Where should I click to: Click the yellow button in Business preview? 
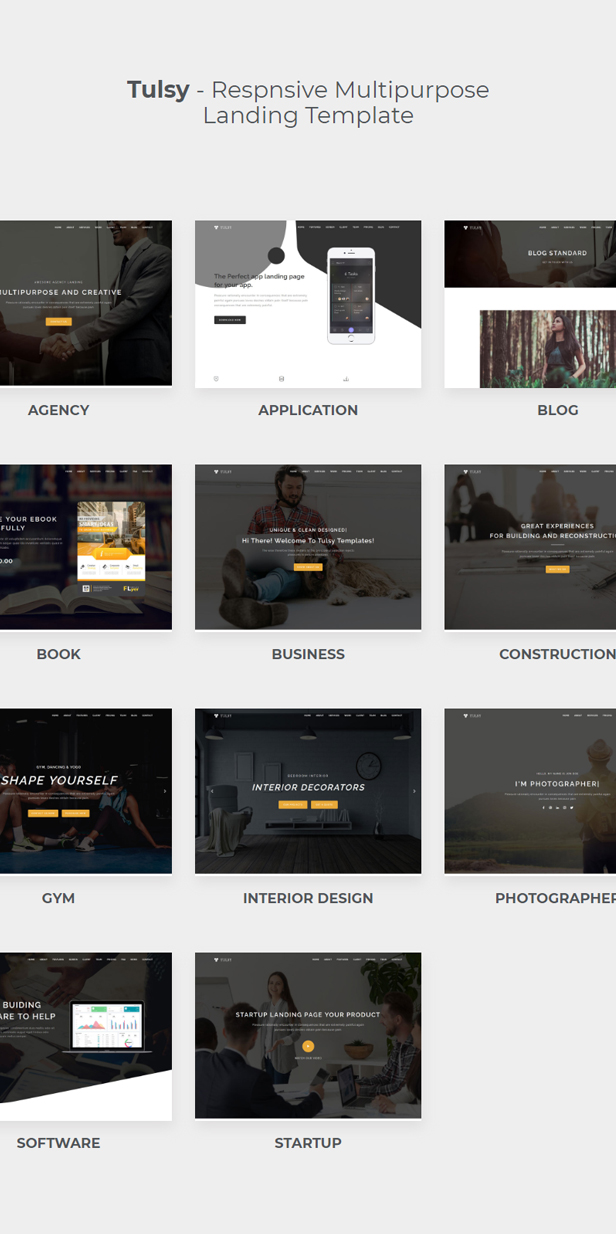(308, 567)
